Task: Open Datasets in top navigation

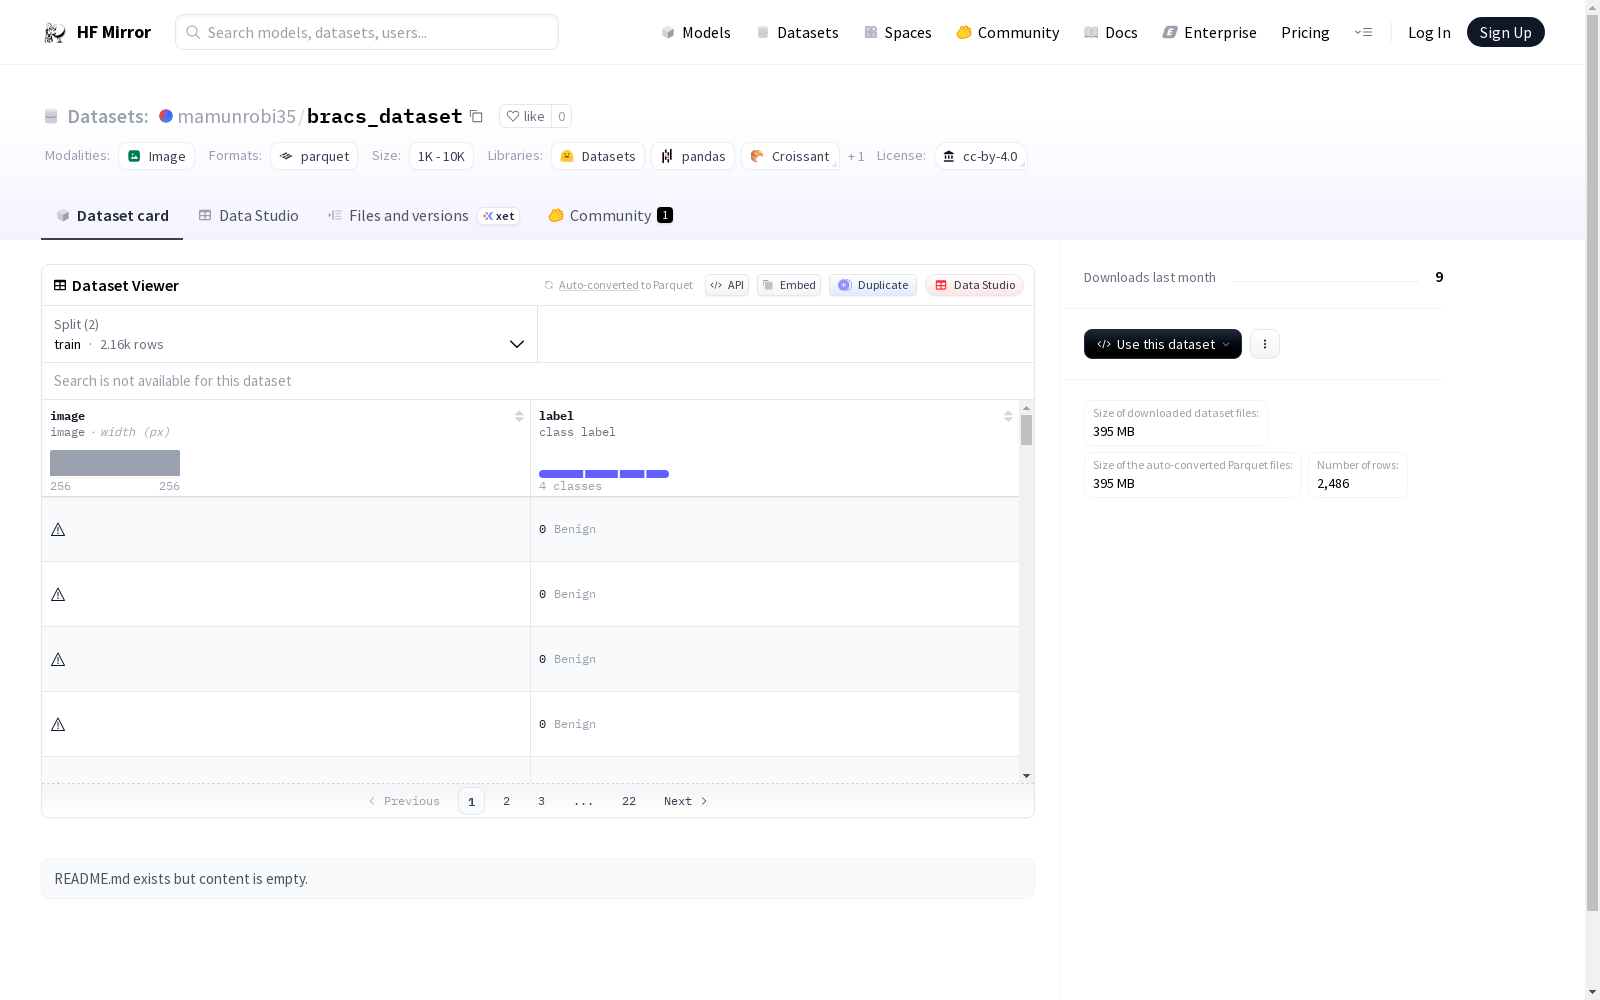Action: 798,33
